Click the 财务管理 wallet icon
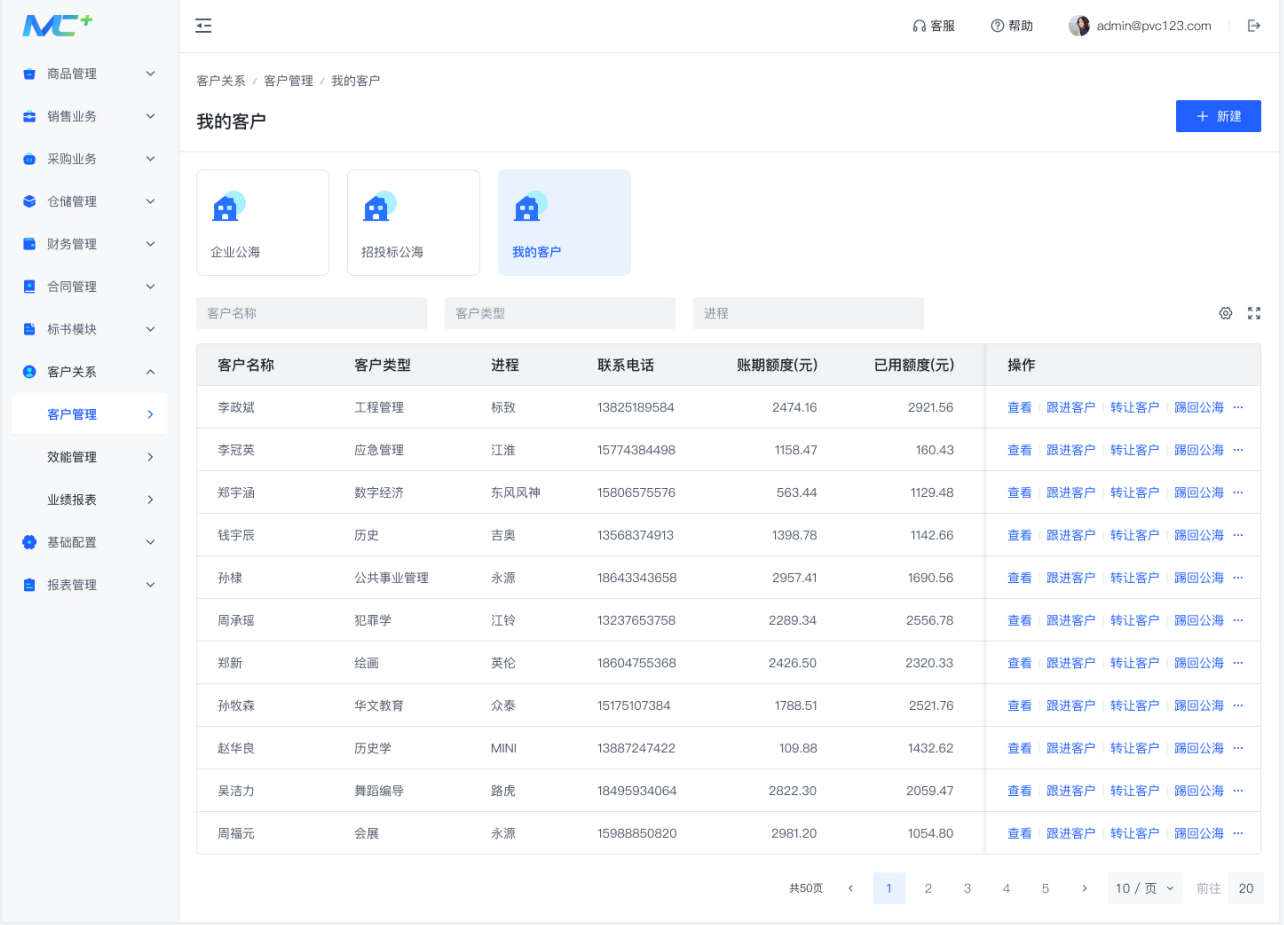1284x925 pixels. click(29, 244)
